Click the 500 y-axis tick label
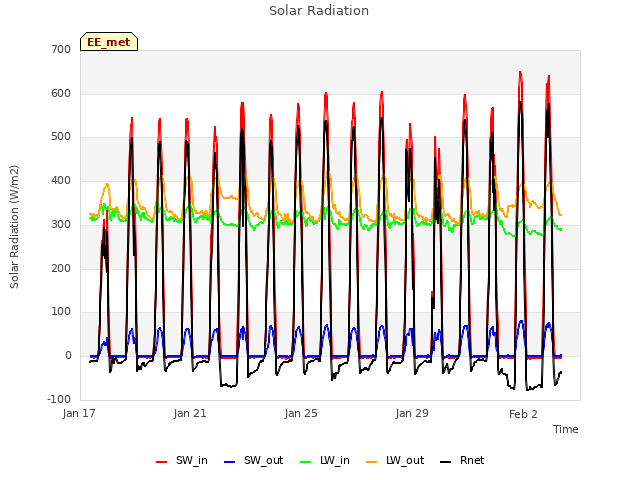640x480 pixels. (x=61, y=137)
